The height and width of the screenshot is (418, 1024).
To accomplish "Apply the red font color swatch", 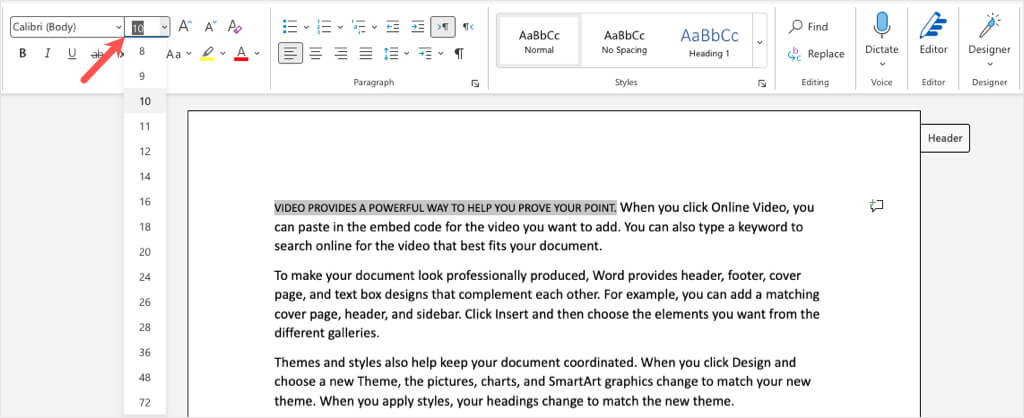I will [241, 53].
